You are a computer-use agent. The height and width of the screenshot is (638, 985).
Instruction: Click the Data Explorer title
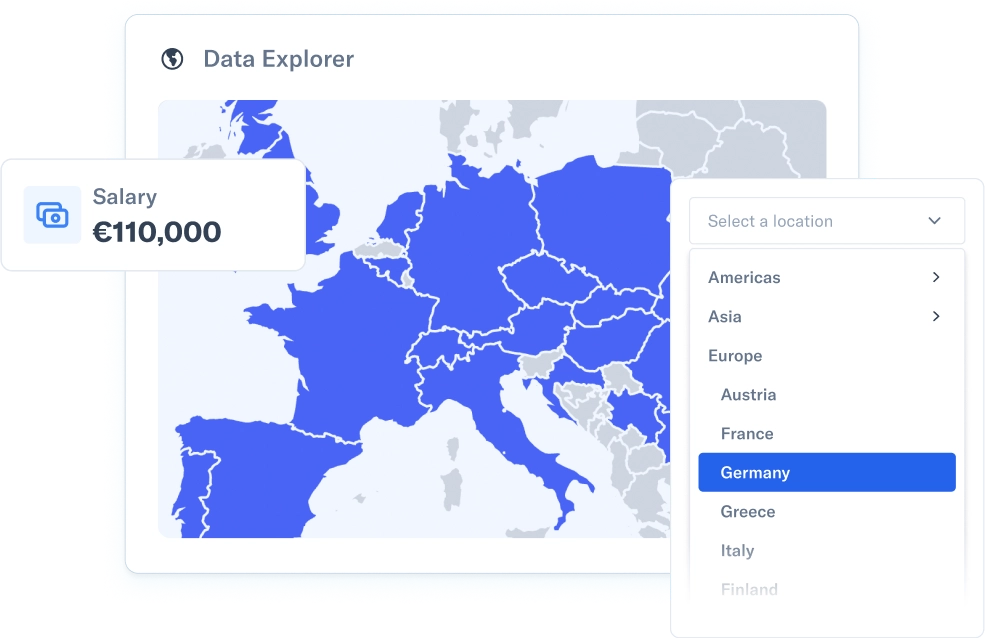coord(278,59)
